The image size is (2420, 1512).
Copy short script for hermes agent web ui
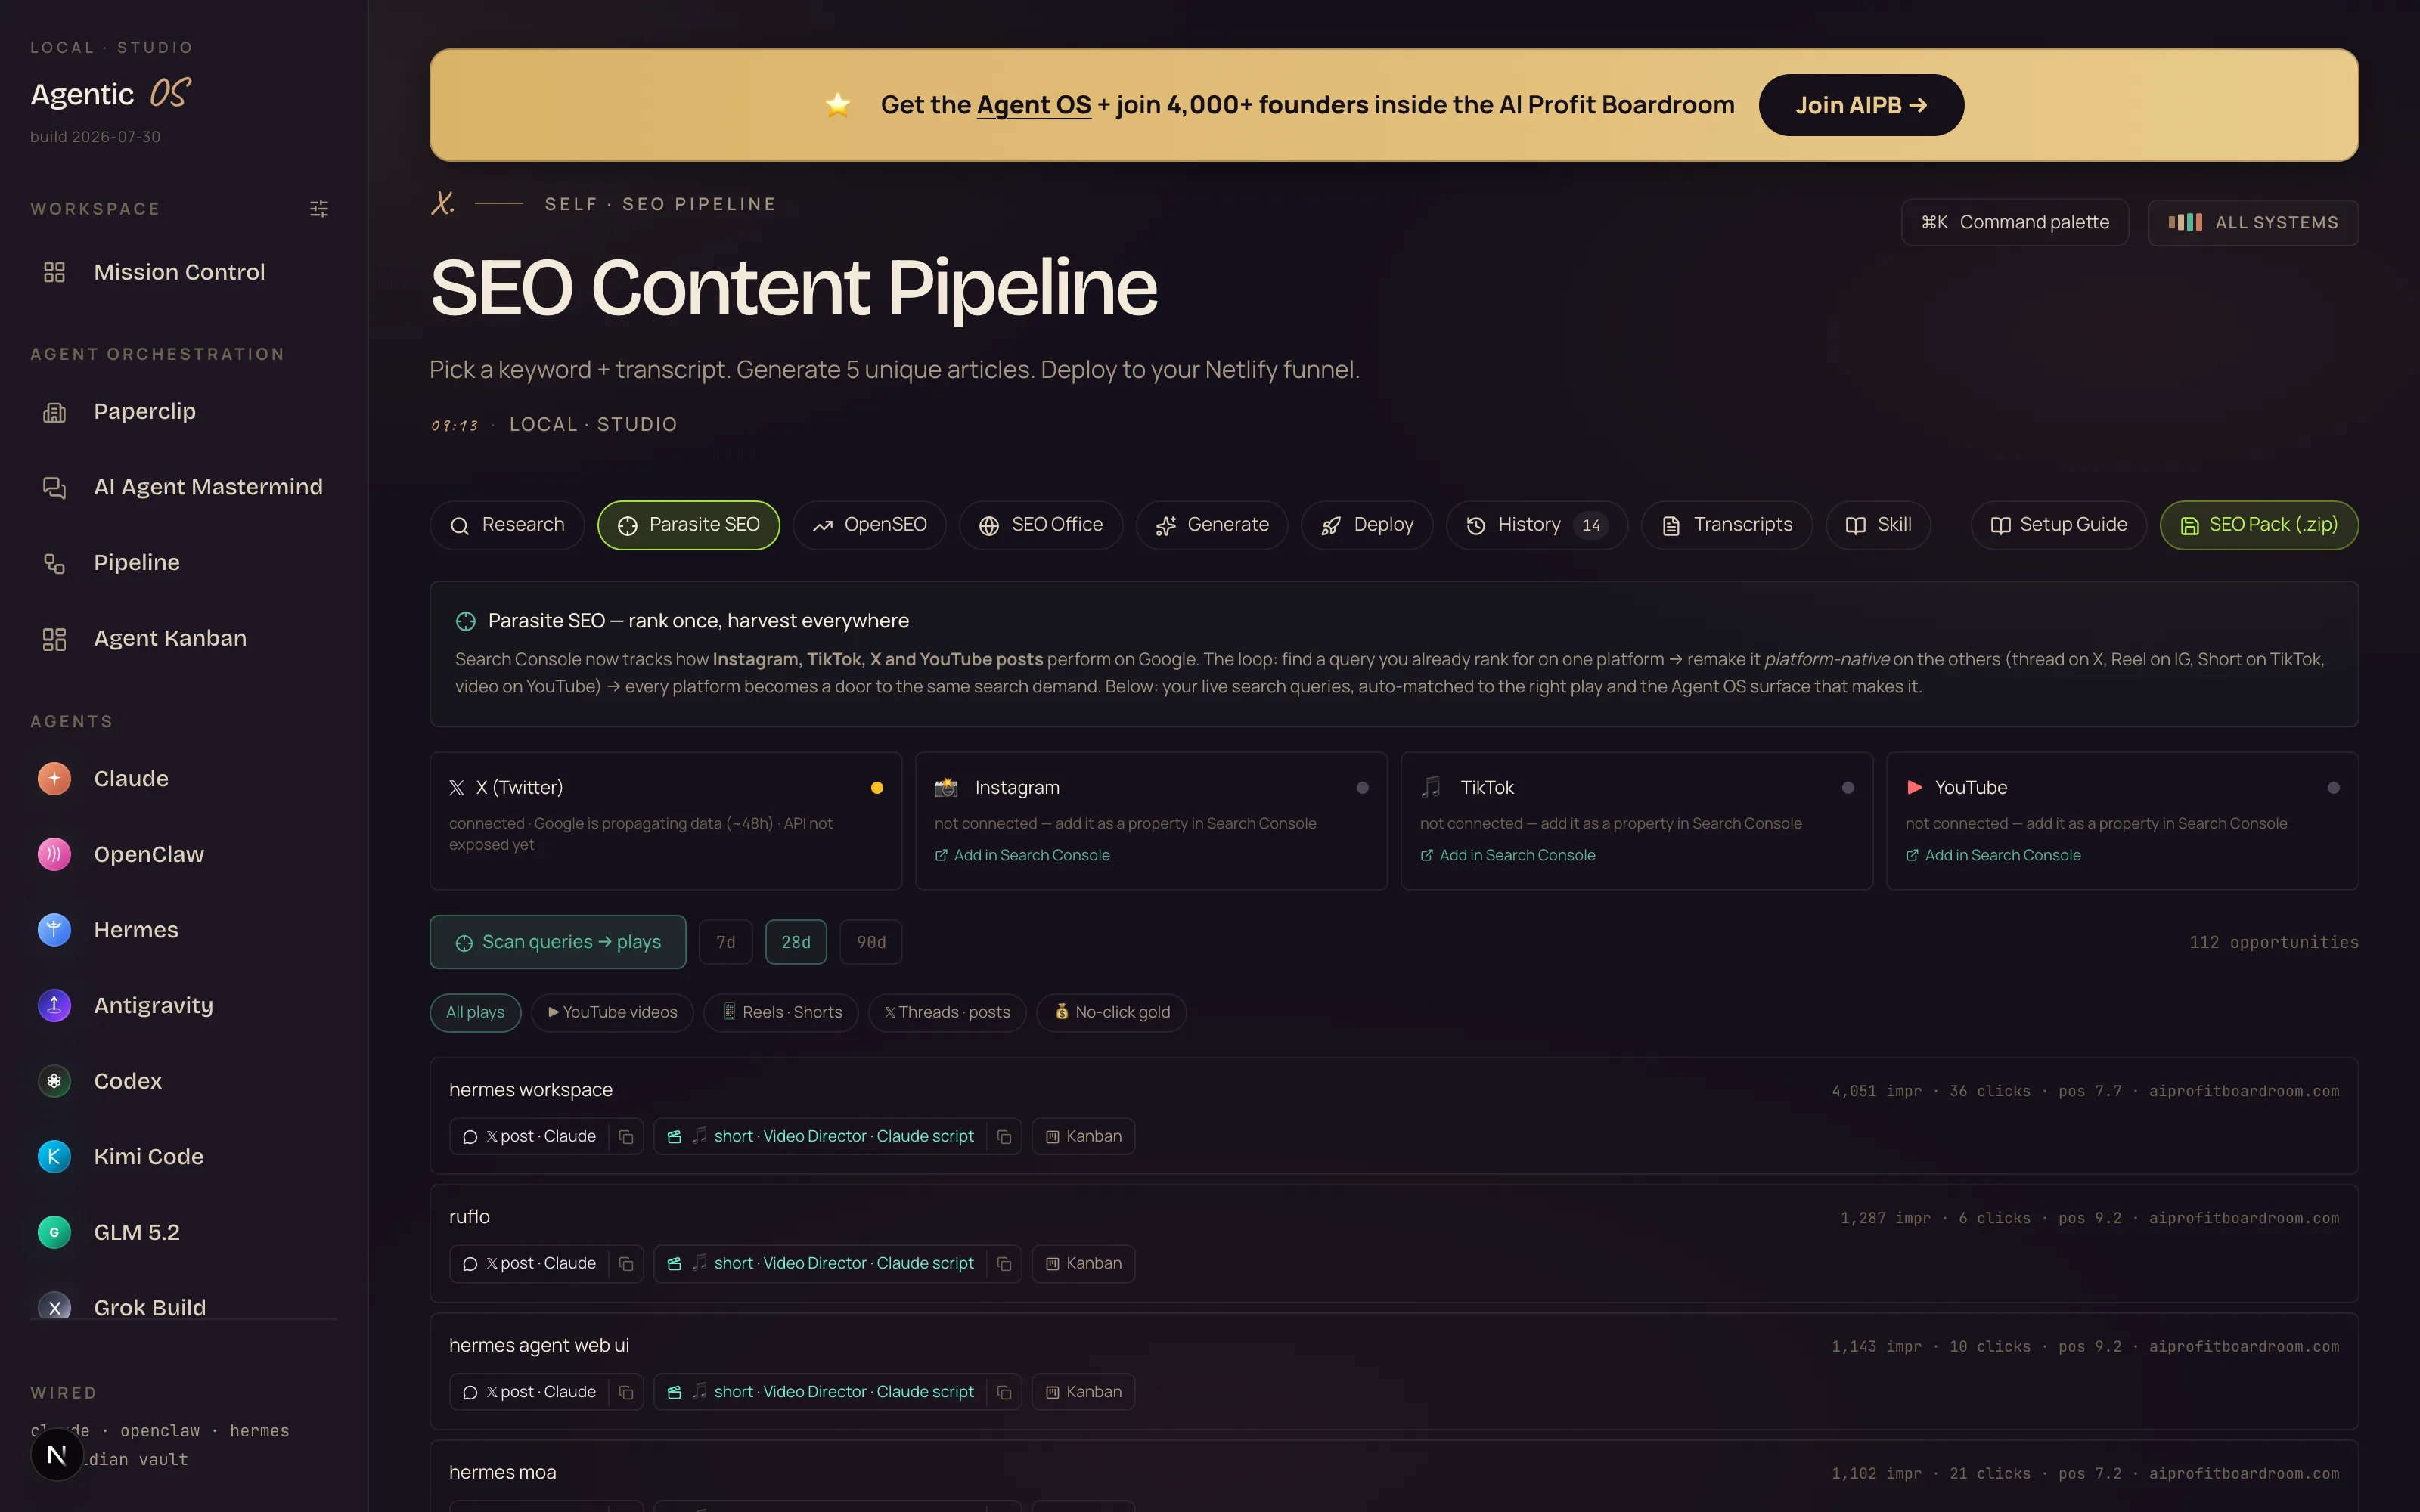[1004, 1391]
